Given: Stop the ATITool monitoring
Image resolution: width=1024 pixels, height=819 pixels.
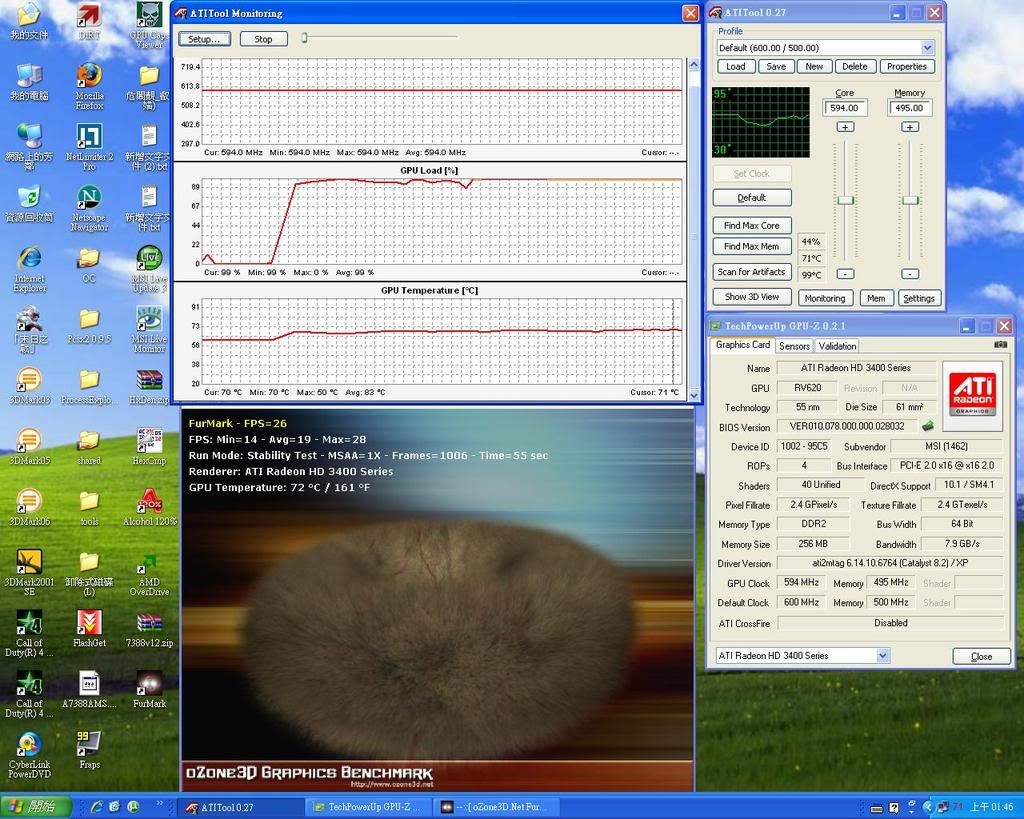Looking at the screenshot, I should [x=263, y=39].
